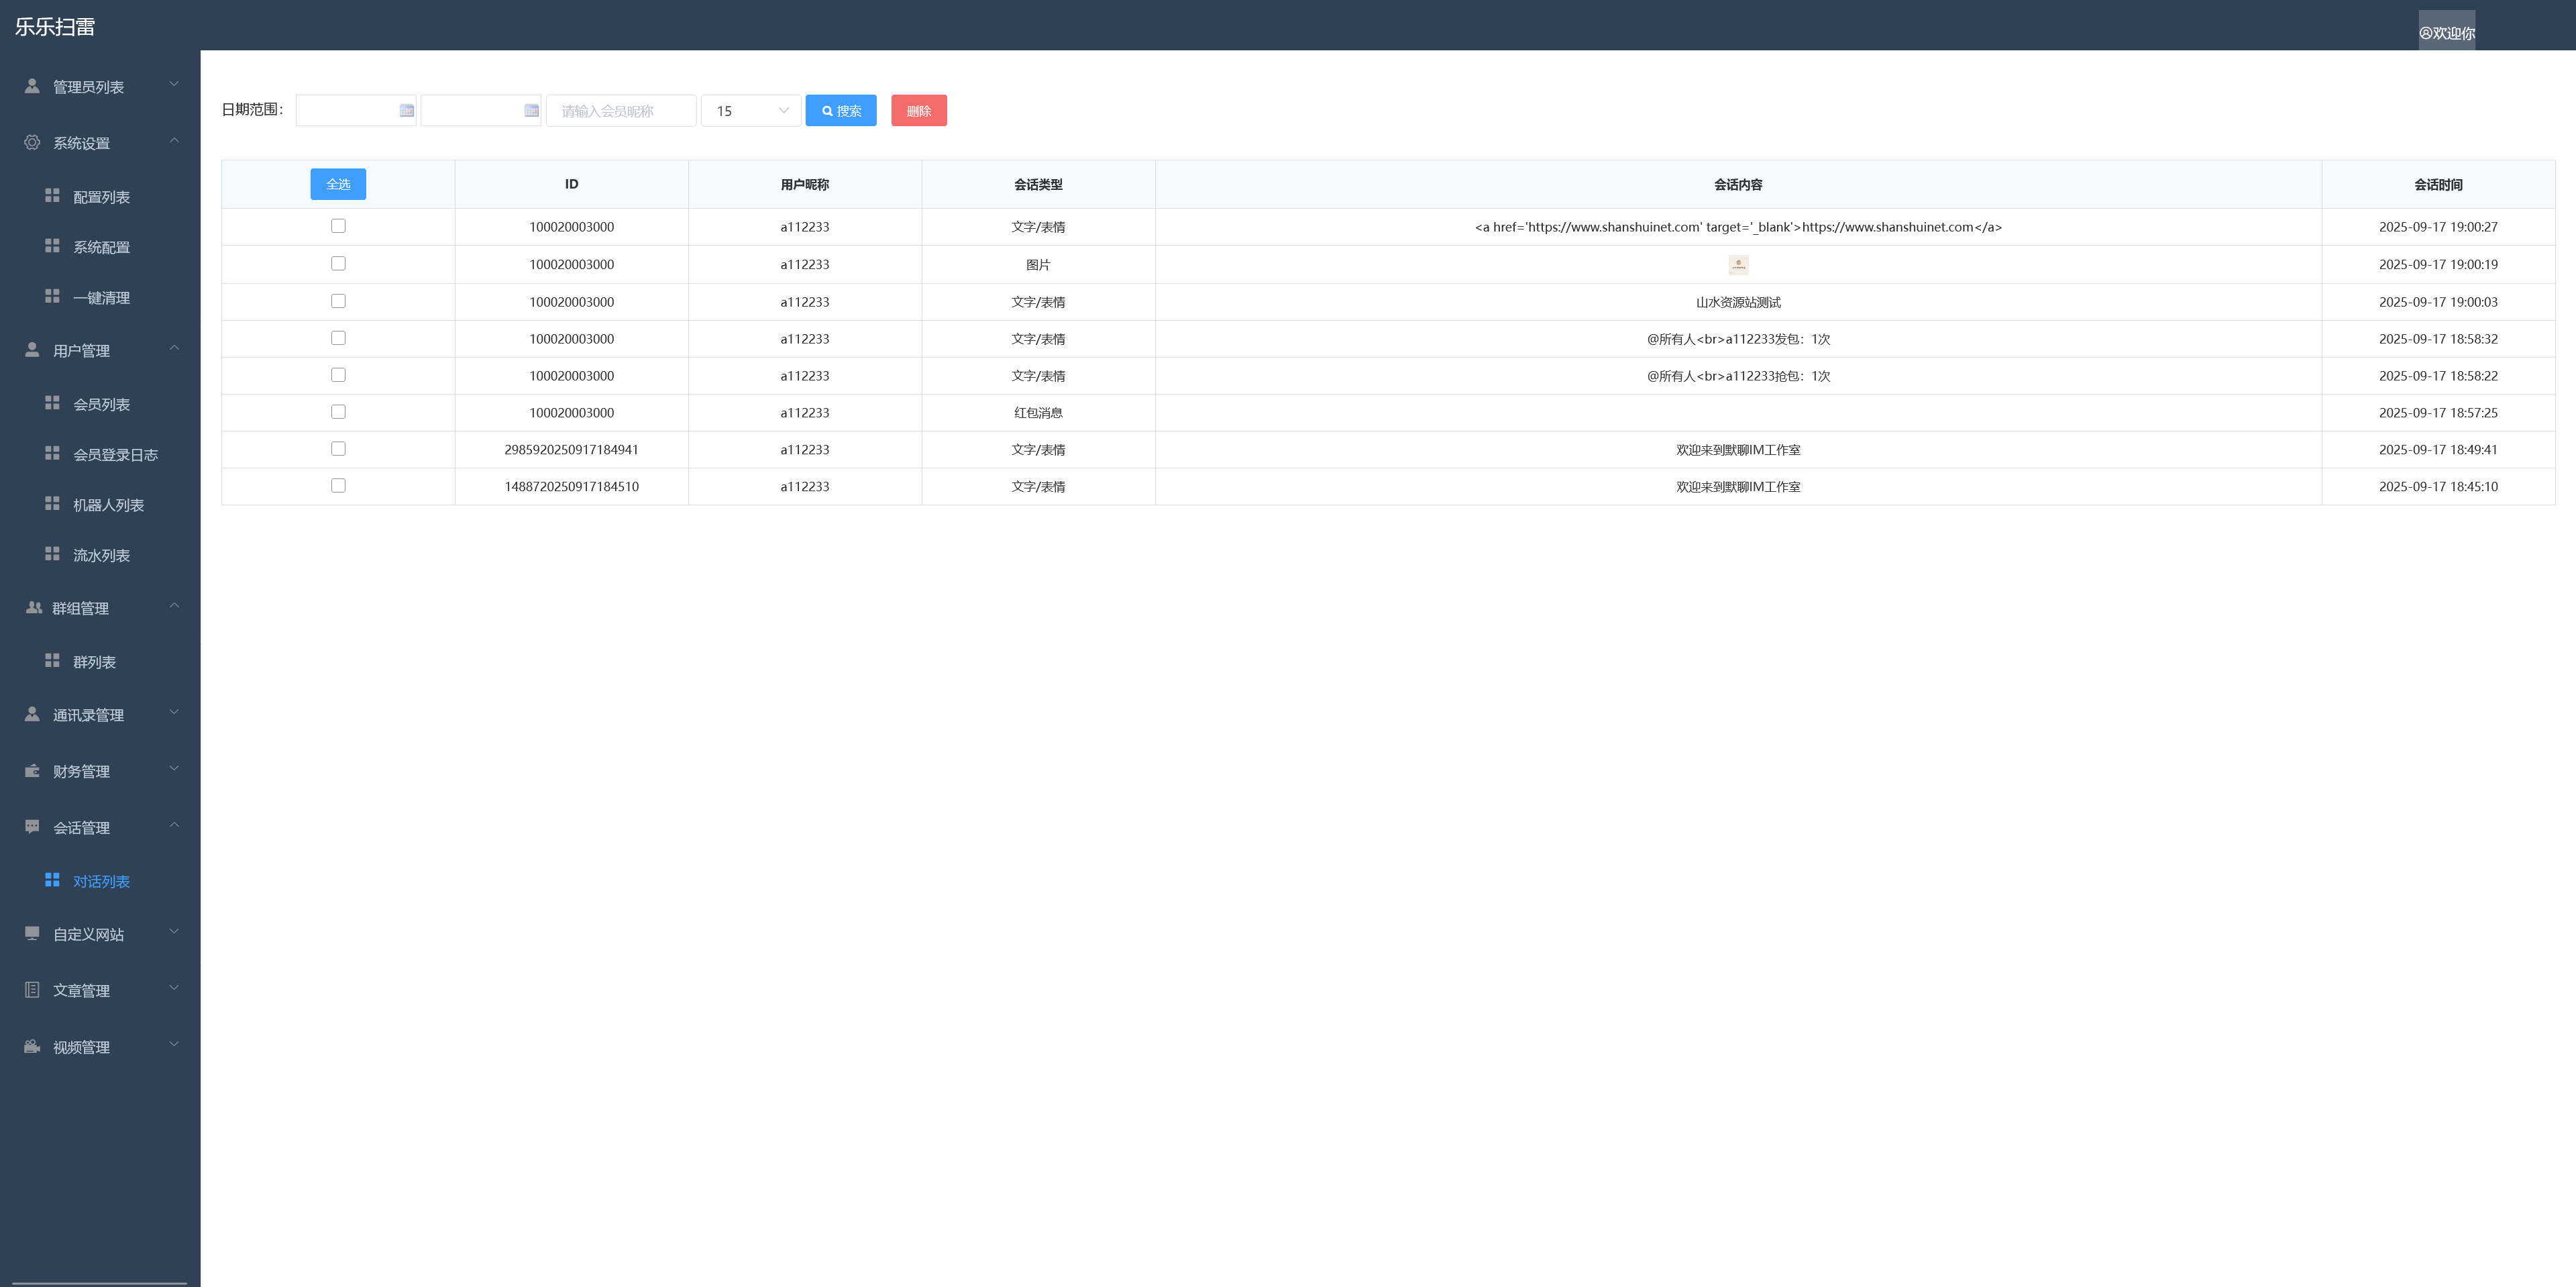Click the 机器人列表 grid icon
This screenshot has width=2576, height=1287.
[x=52, y=504]
